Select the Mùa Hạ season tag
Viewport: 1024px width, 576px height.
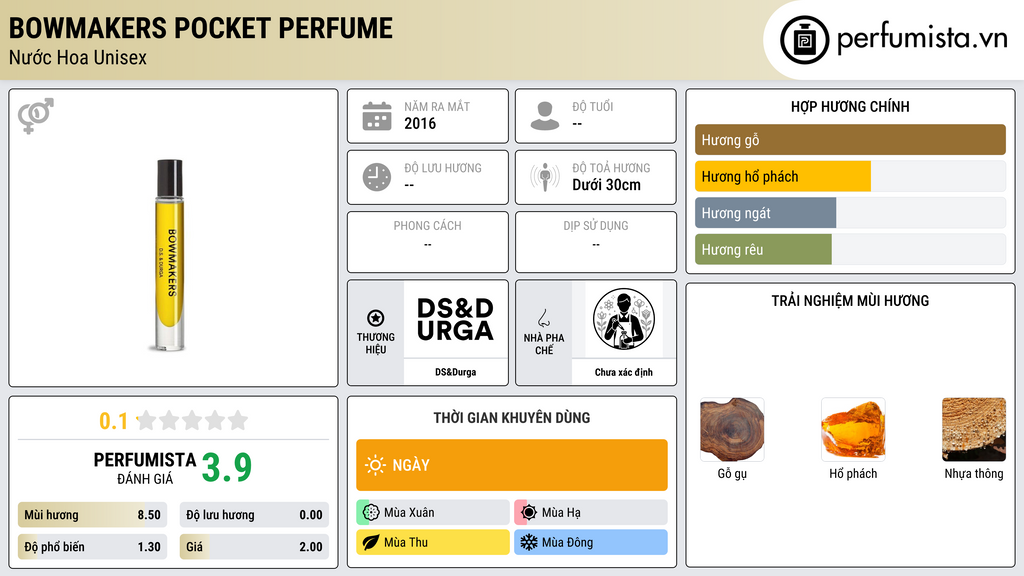(x=590, y=513)
